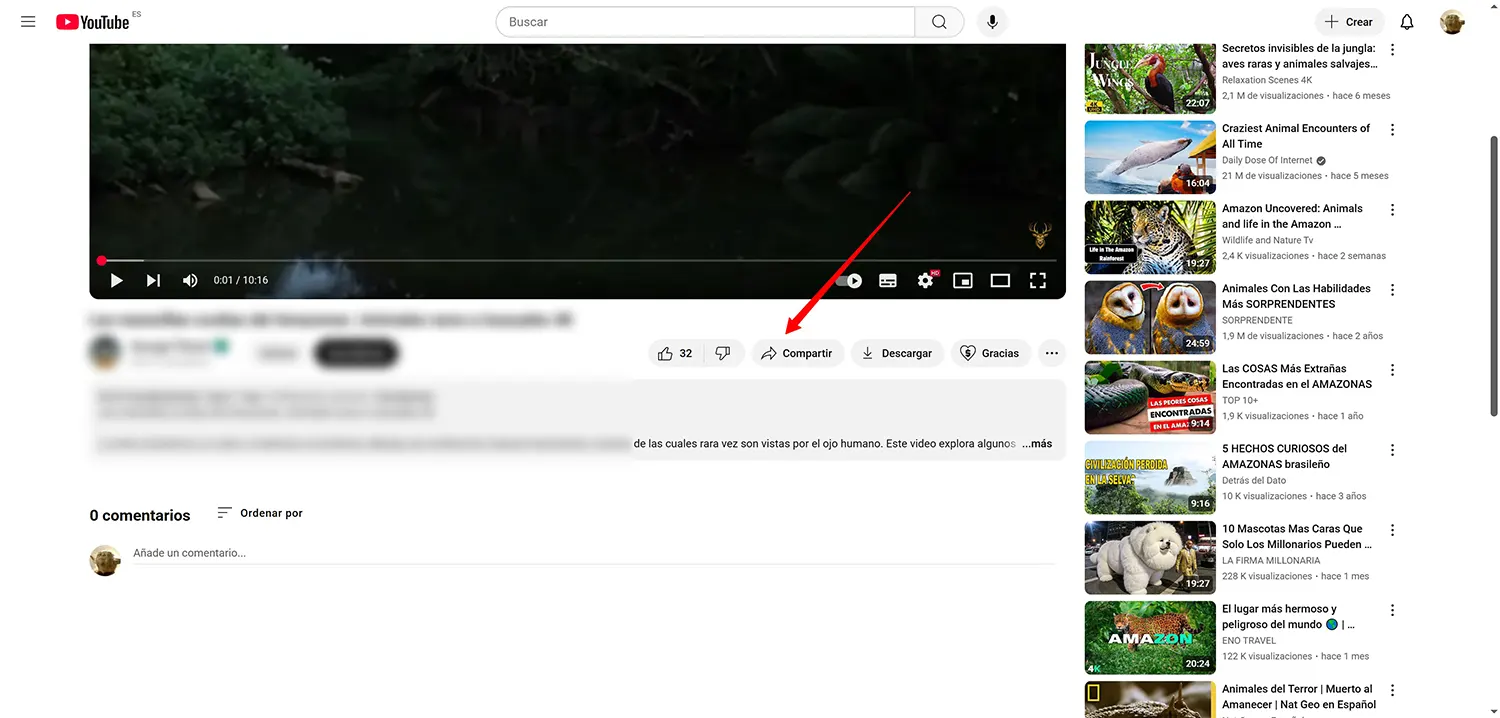Open the video's three-dot more actions menu
1500x718 pixels.
point(1051,353)
